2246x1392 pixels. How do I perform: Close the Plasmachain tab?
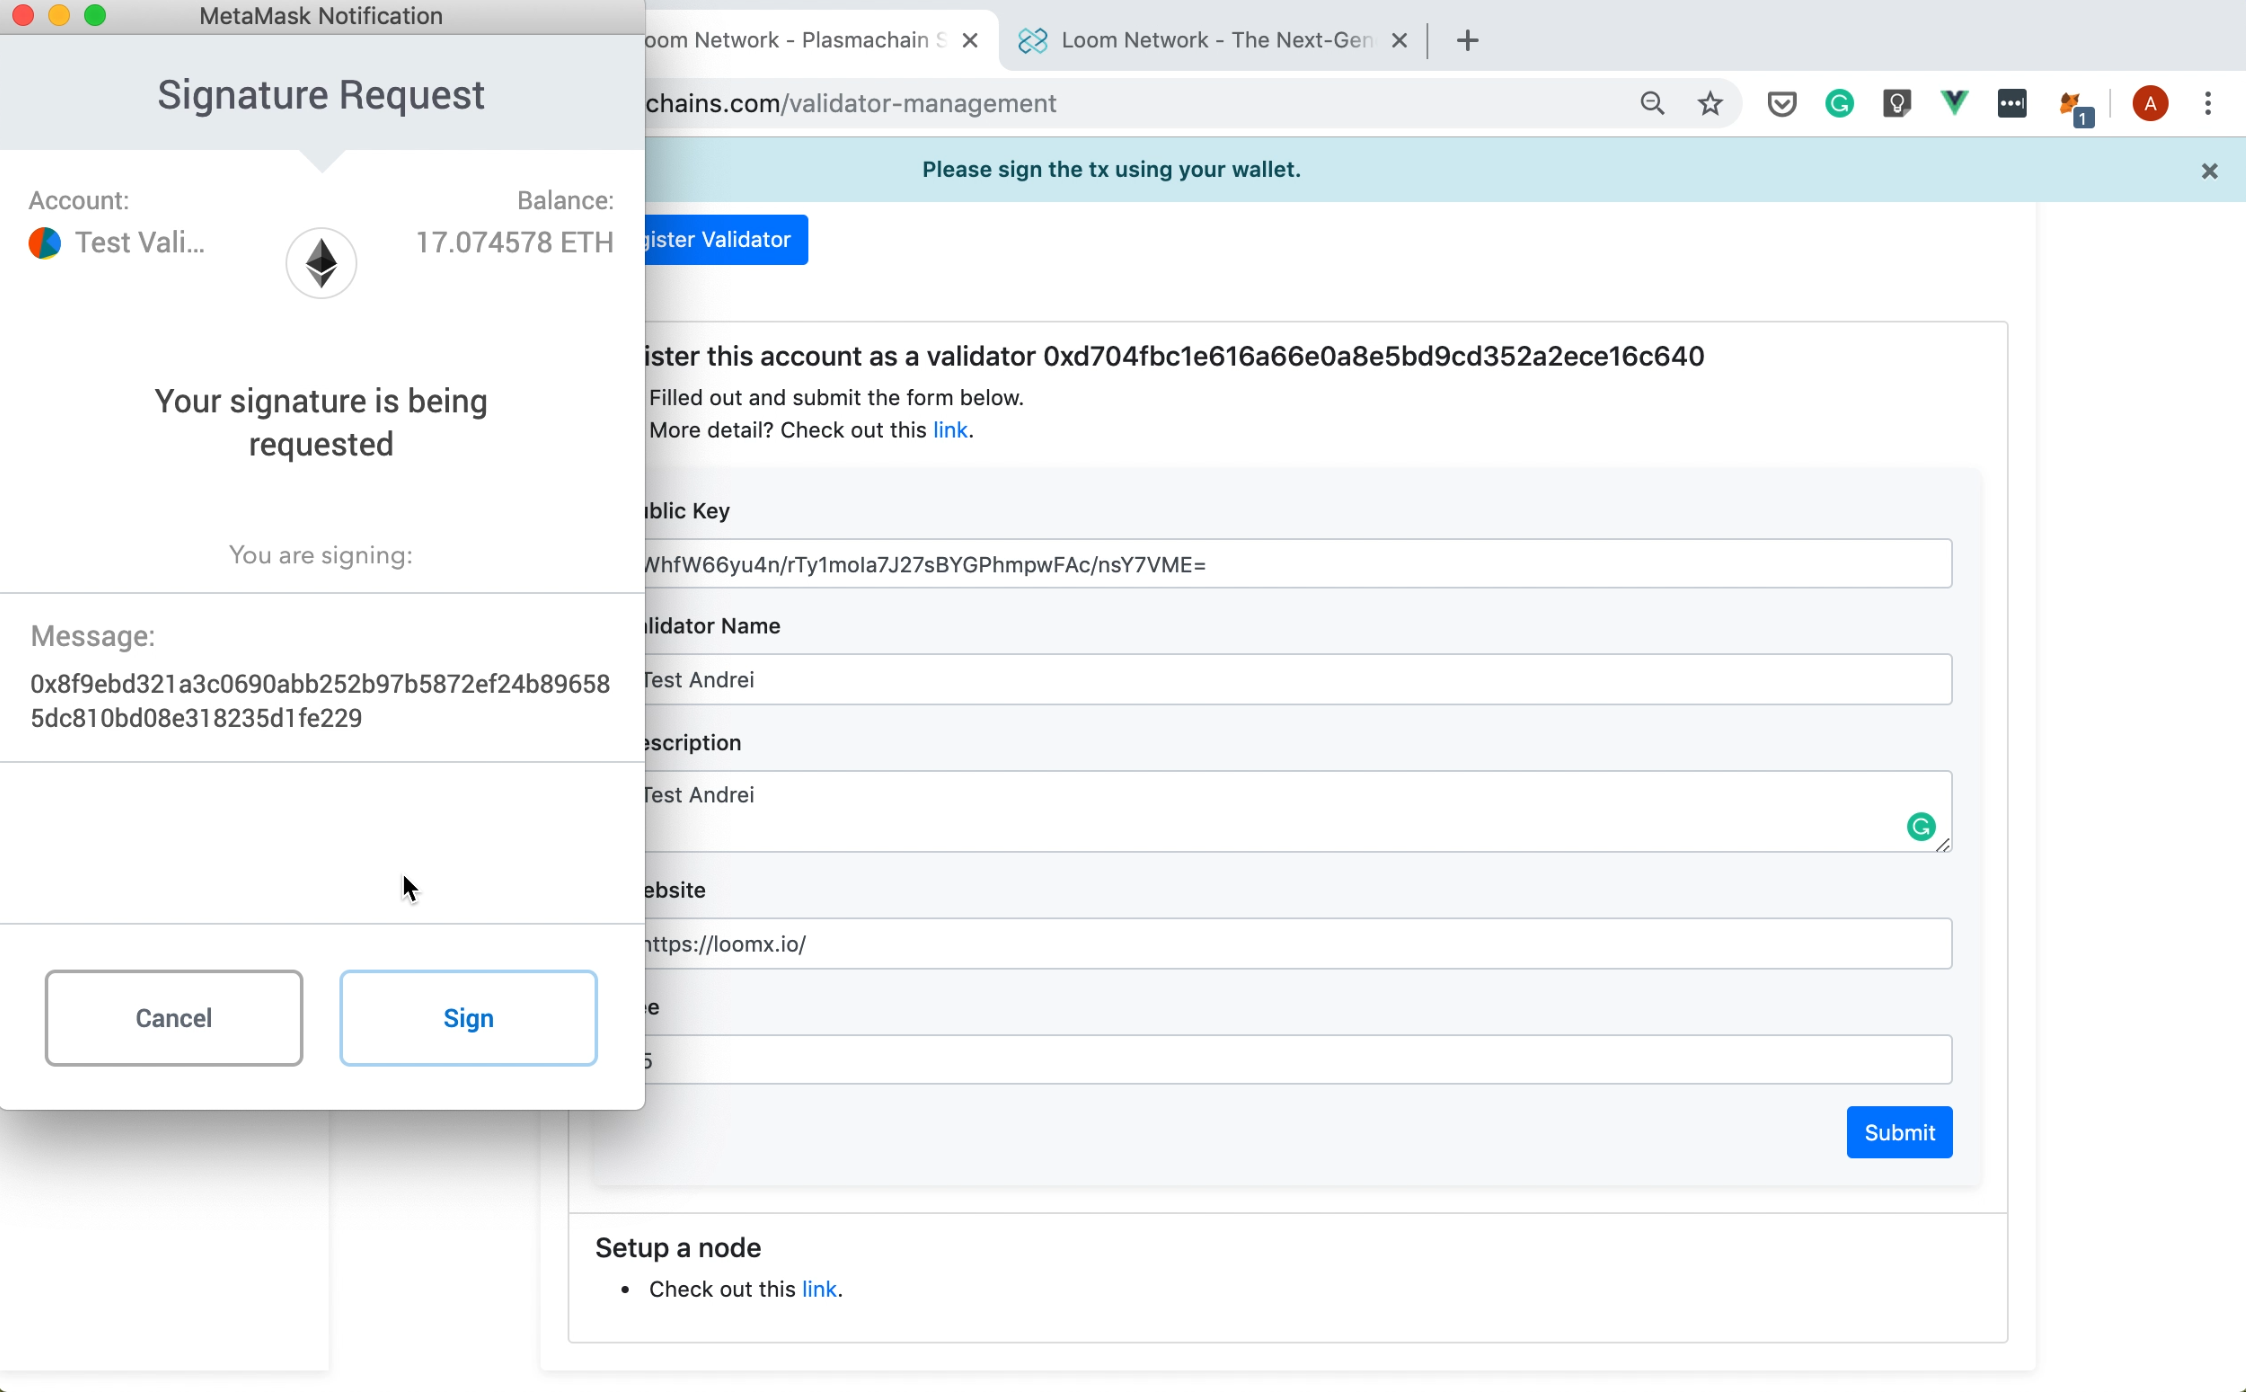click(969, 40)
